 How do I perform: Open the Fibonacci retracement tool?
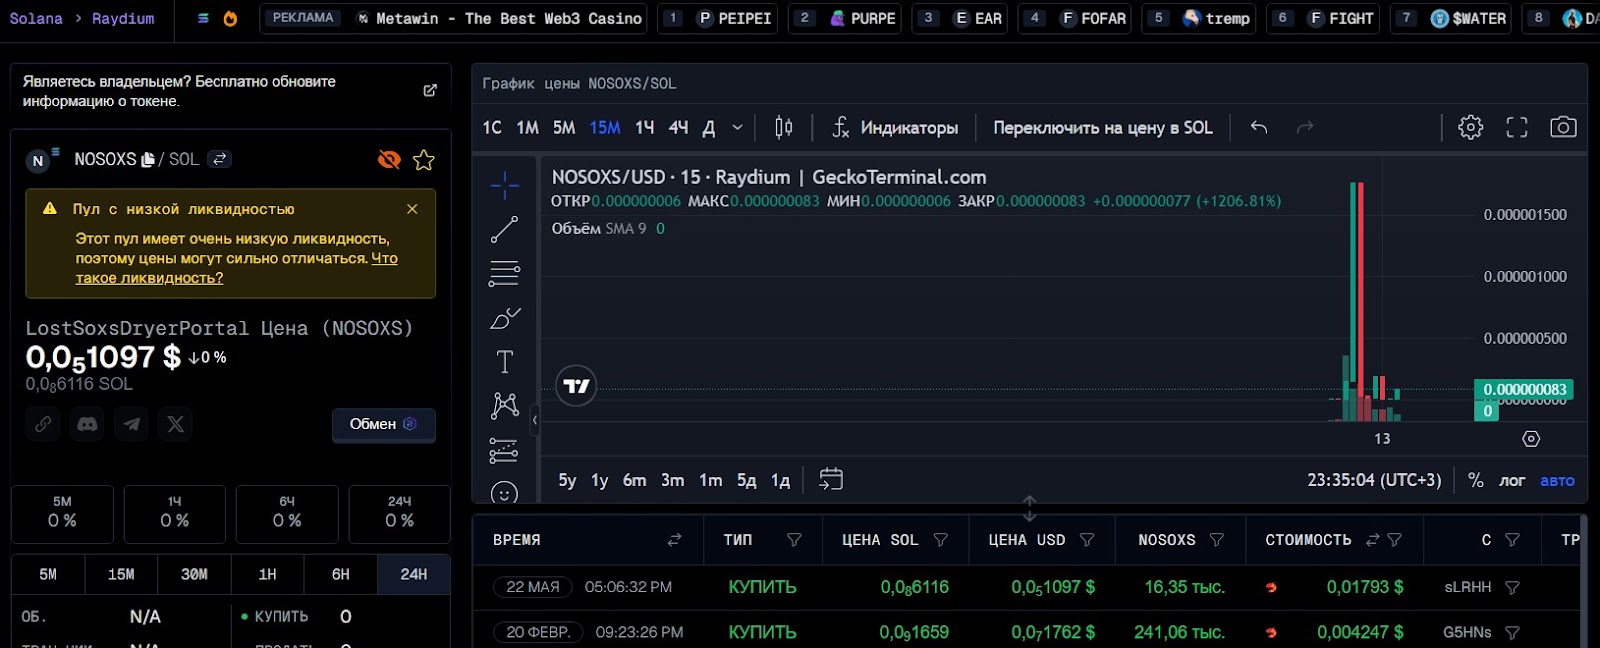point(505,273)
